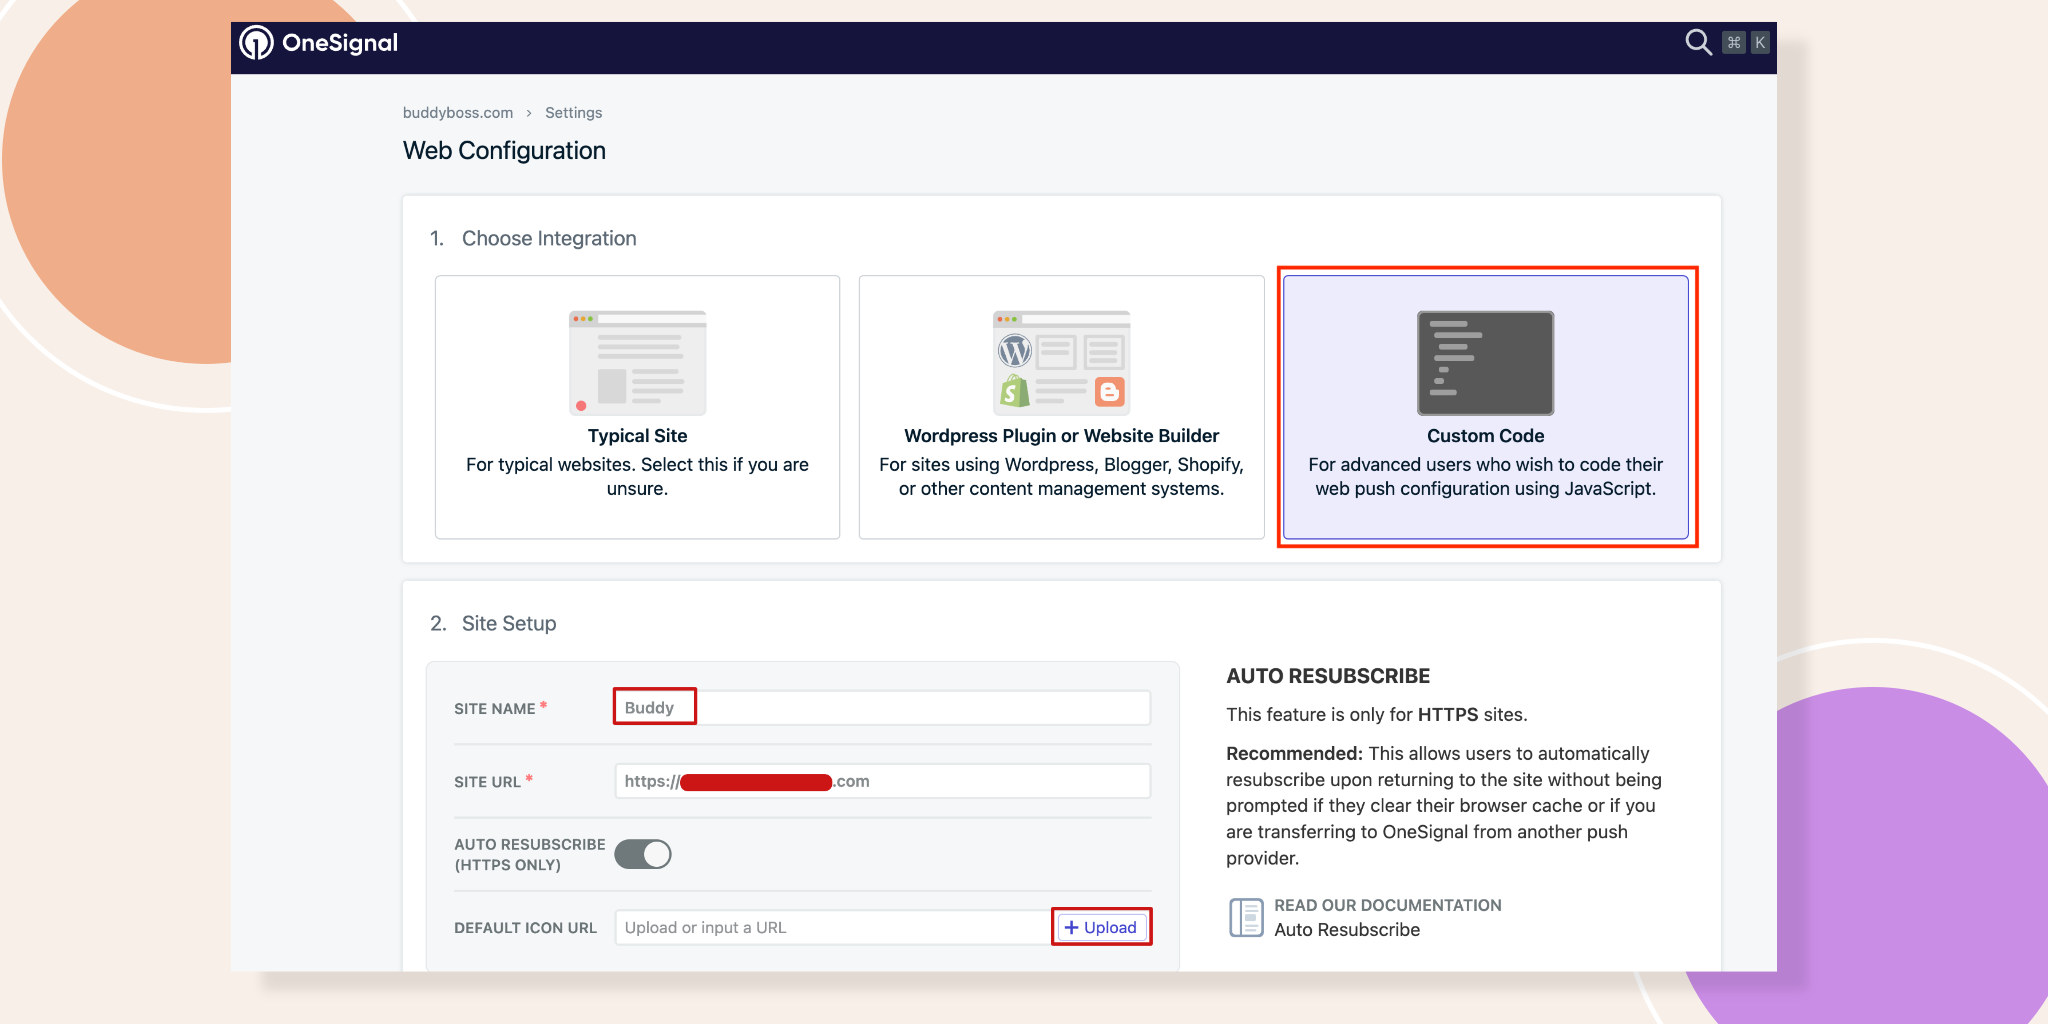Open the Auto Resubscribe documentation link
Viewport: 2048px width, 1024px height.
[1346, 930]
